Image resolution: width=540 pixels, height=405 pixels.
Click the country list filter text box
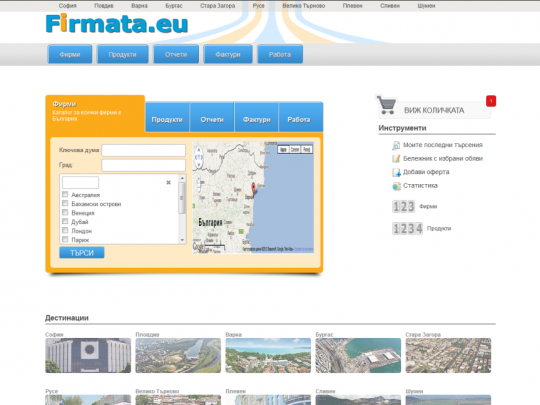pyautogui.click(x=81, y=182)
